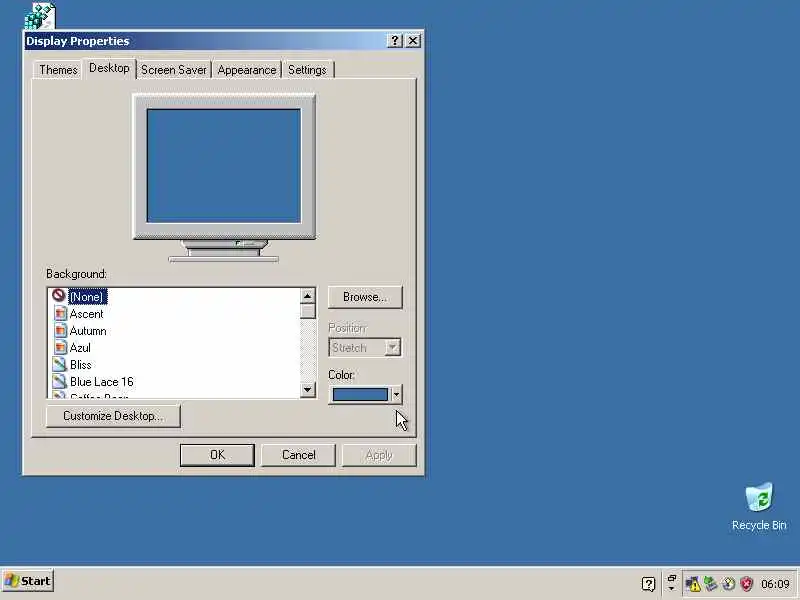Click the green hardware tray icon
Screen dimensions: 800x600
pyautogui.click(x=711, y=583)
